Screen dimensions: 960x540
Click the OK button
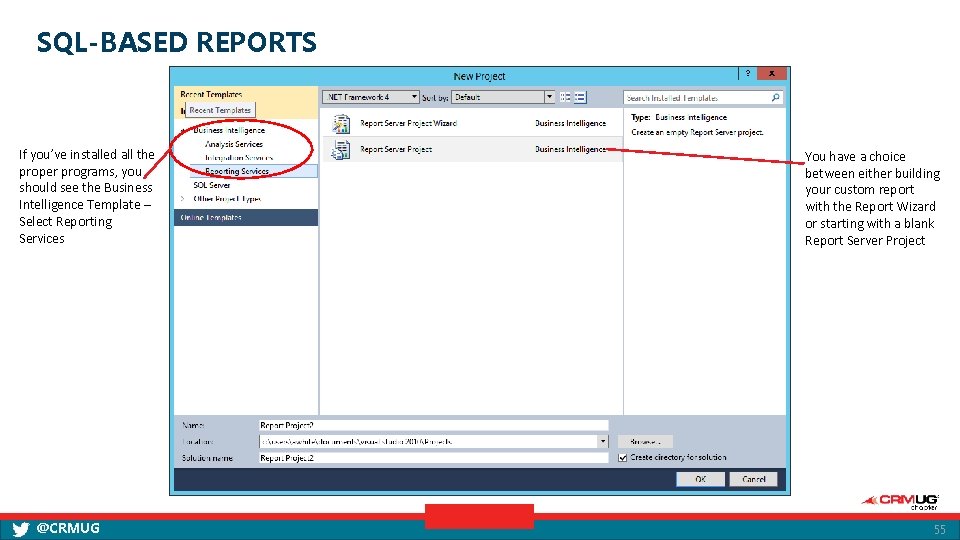coord(700,479)
